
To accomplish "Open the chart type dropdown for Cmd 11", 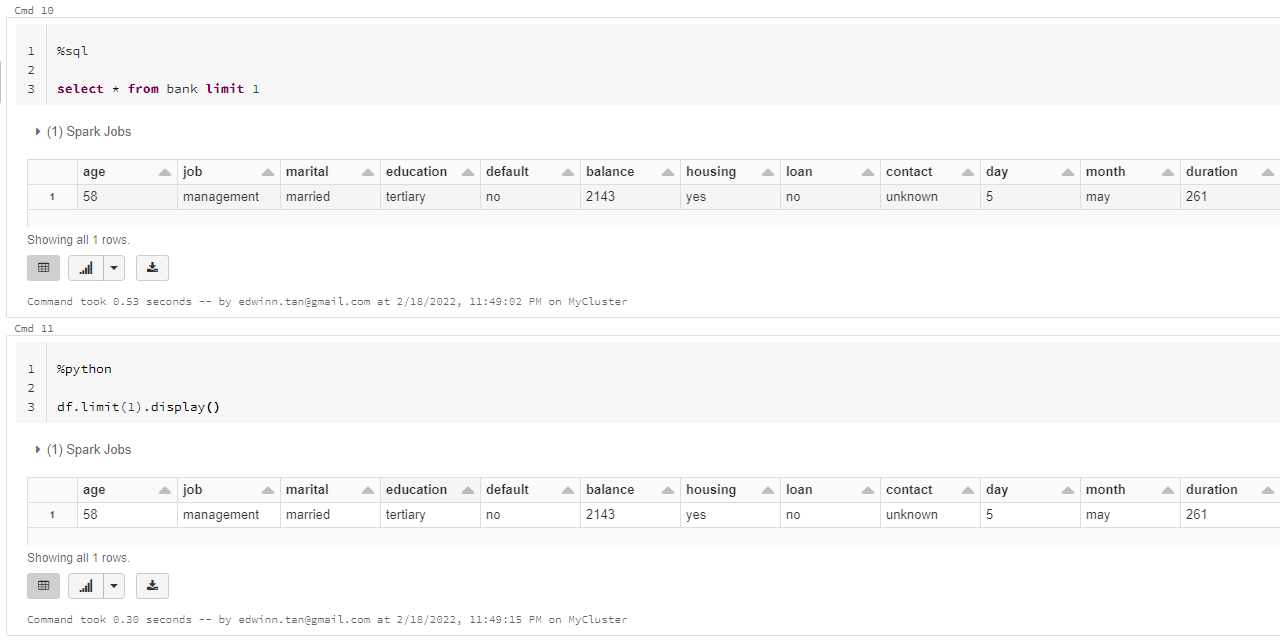I will tap(113, 585).
